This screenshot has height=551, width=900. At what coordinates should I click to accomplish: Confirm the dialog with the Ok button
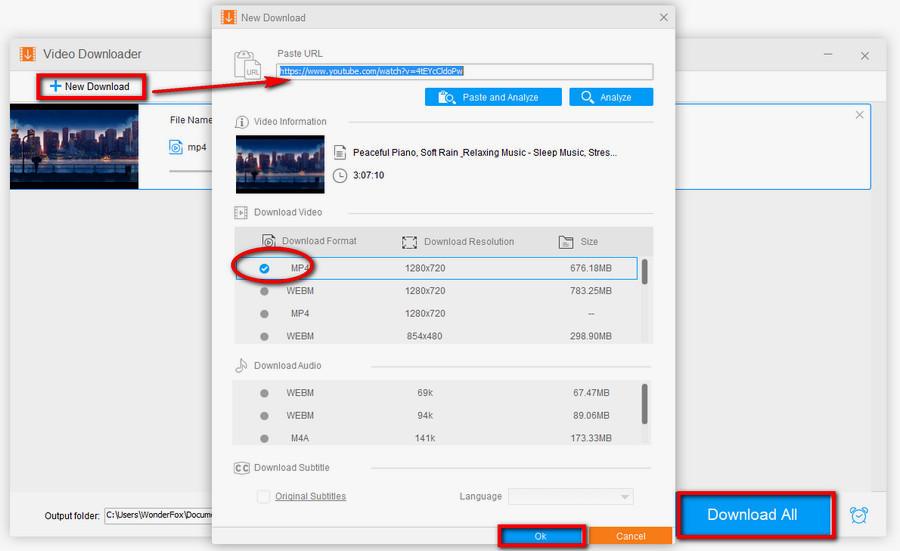(x=540, y=536)
